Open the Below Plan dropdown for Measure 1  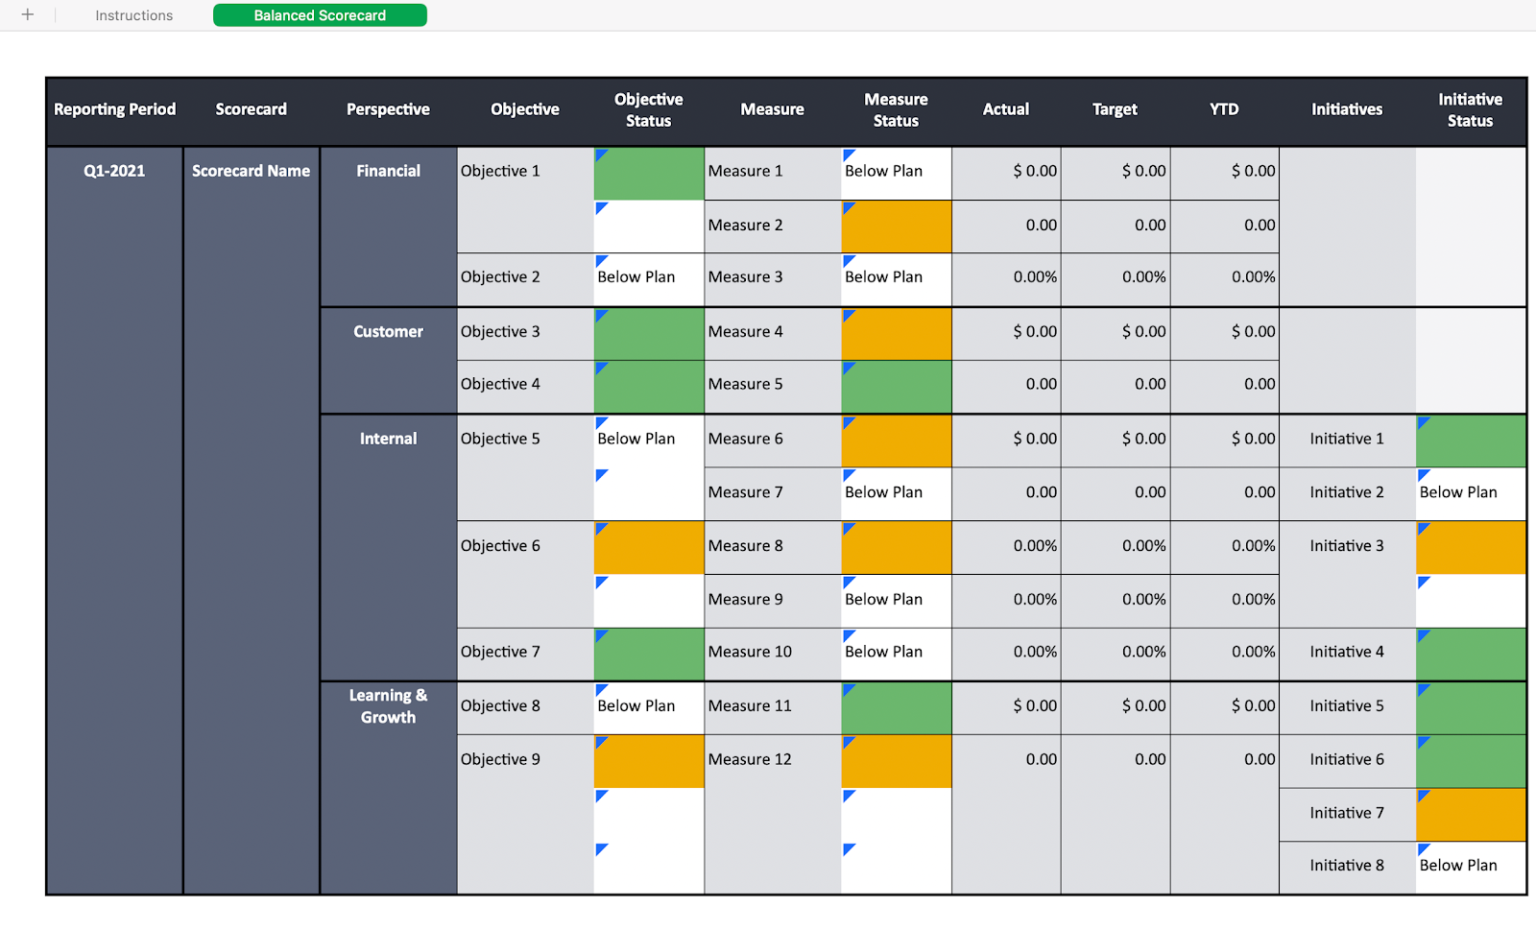click(895, 172)
